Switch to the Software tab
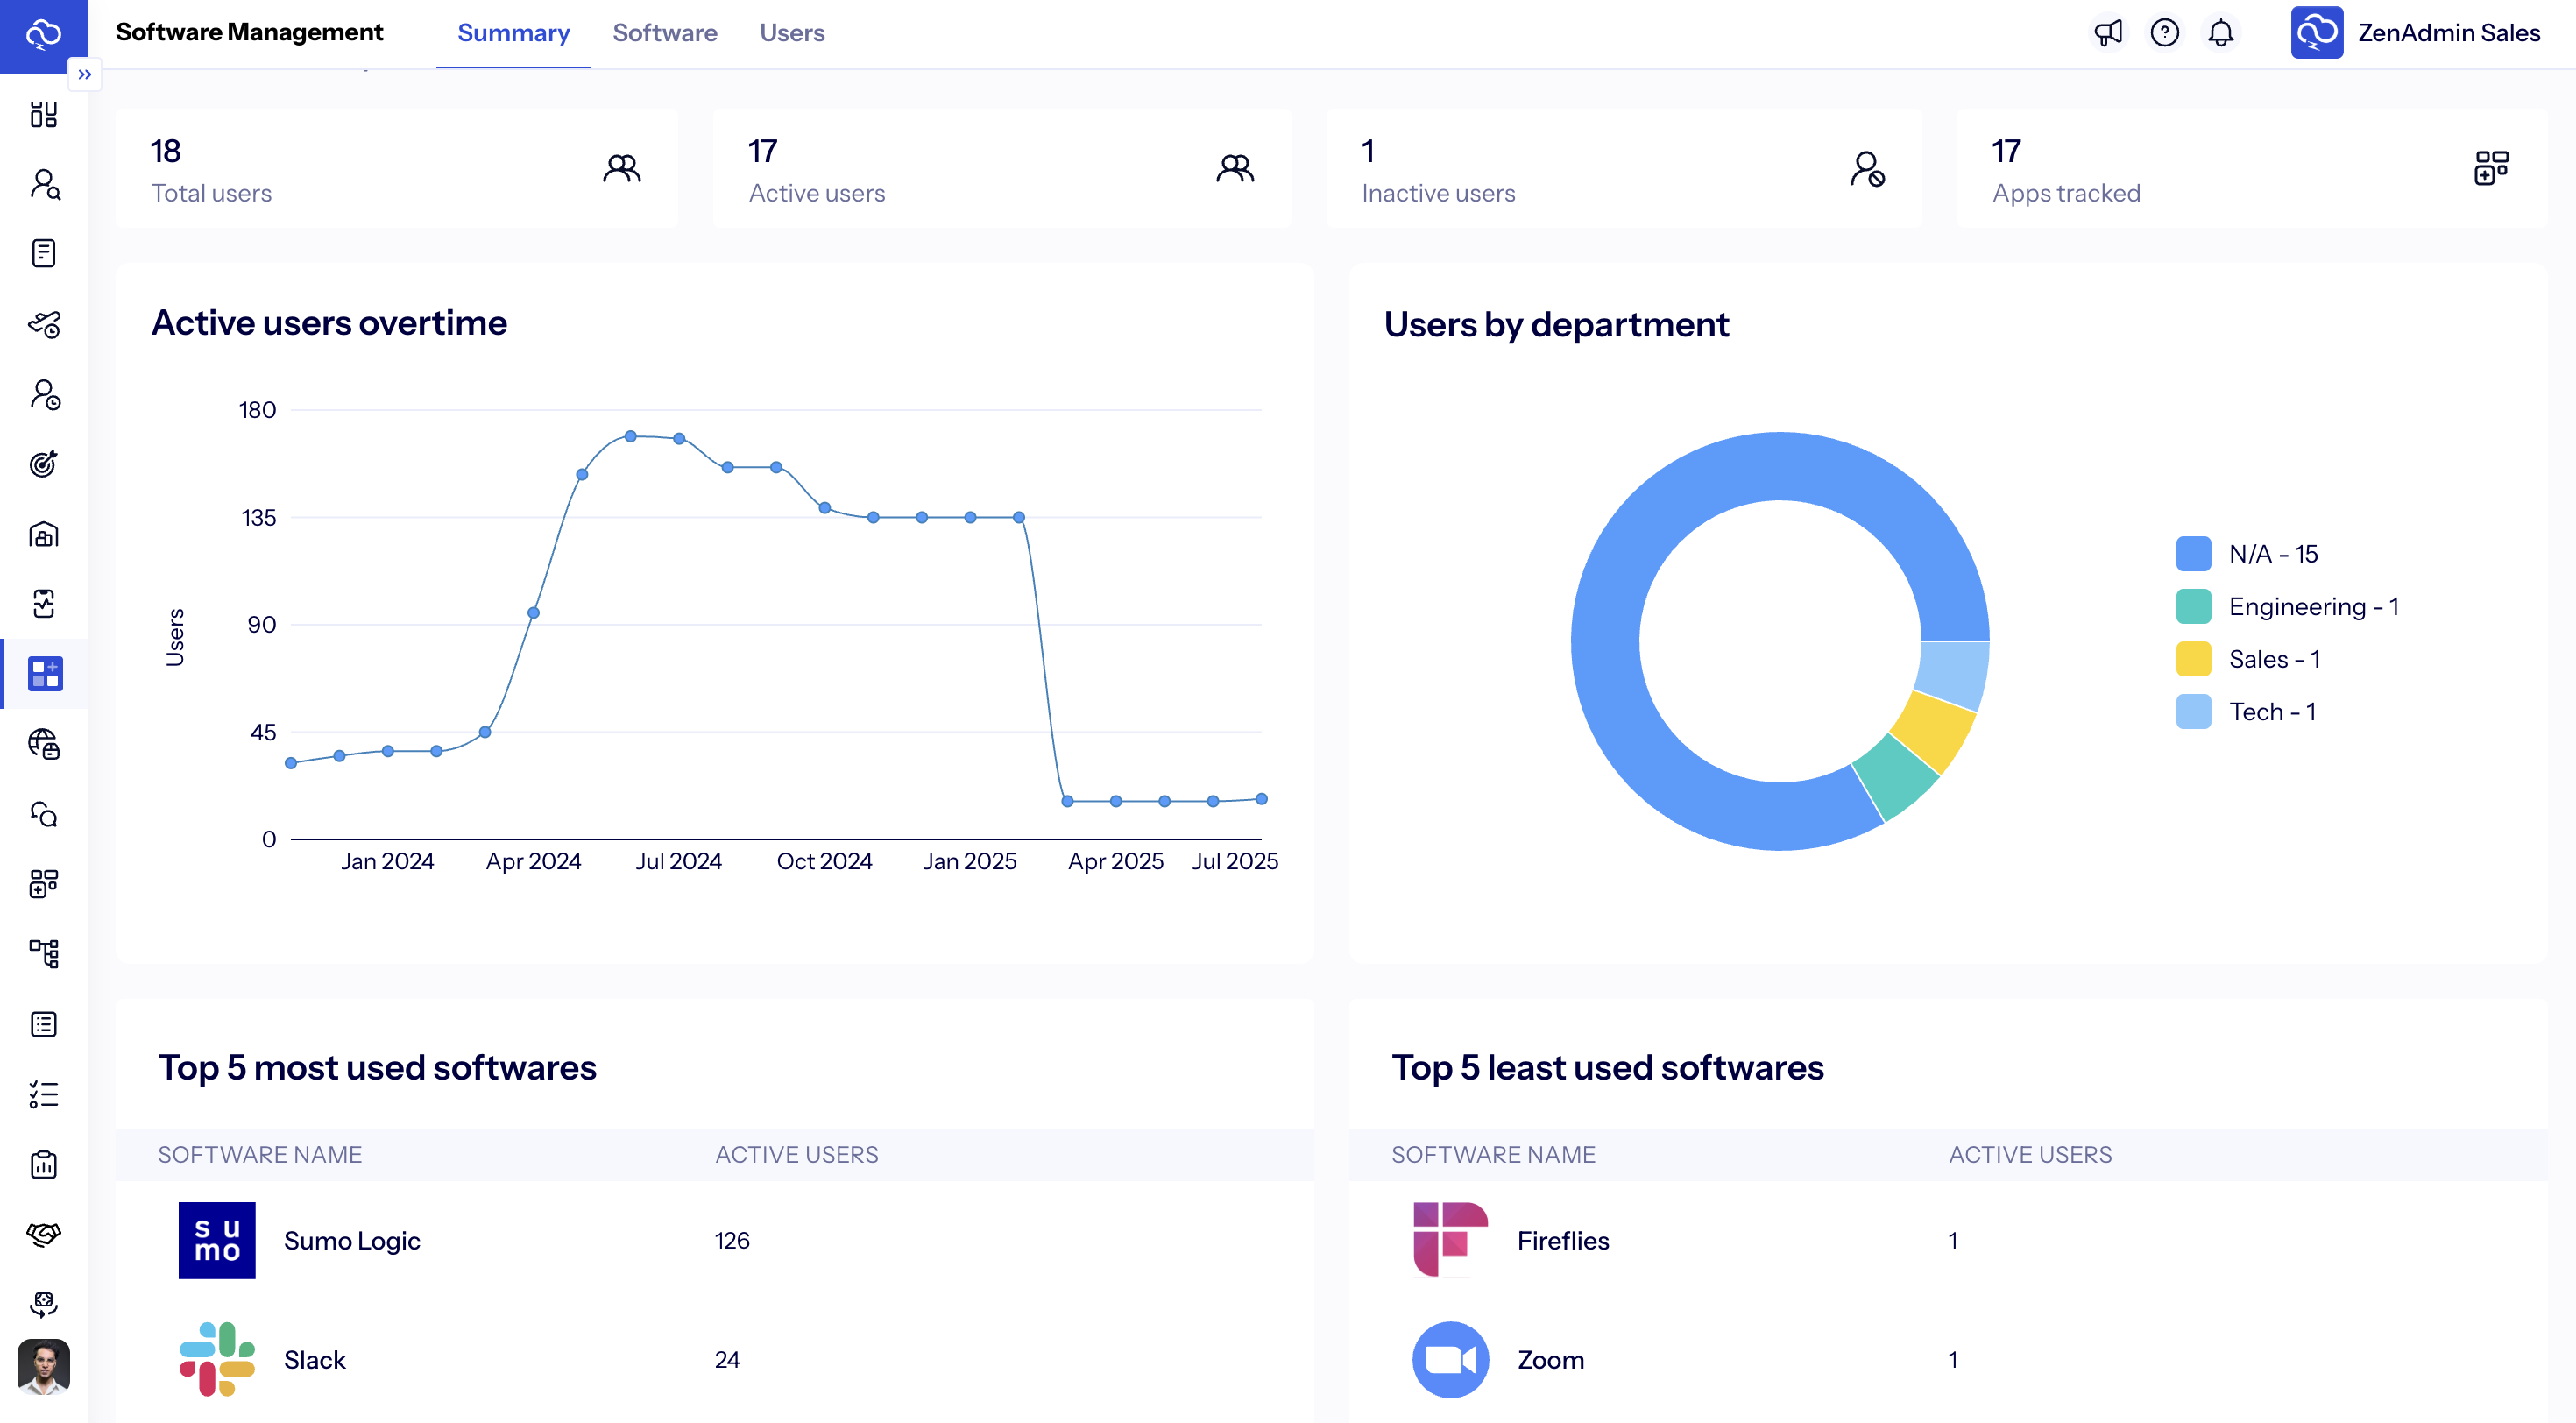 (x=665, y=32)
